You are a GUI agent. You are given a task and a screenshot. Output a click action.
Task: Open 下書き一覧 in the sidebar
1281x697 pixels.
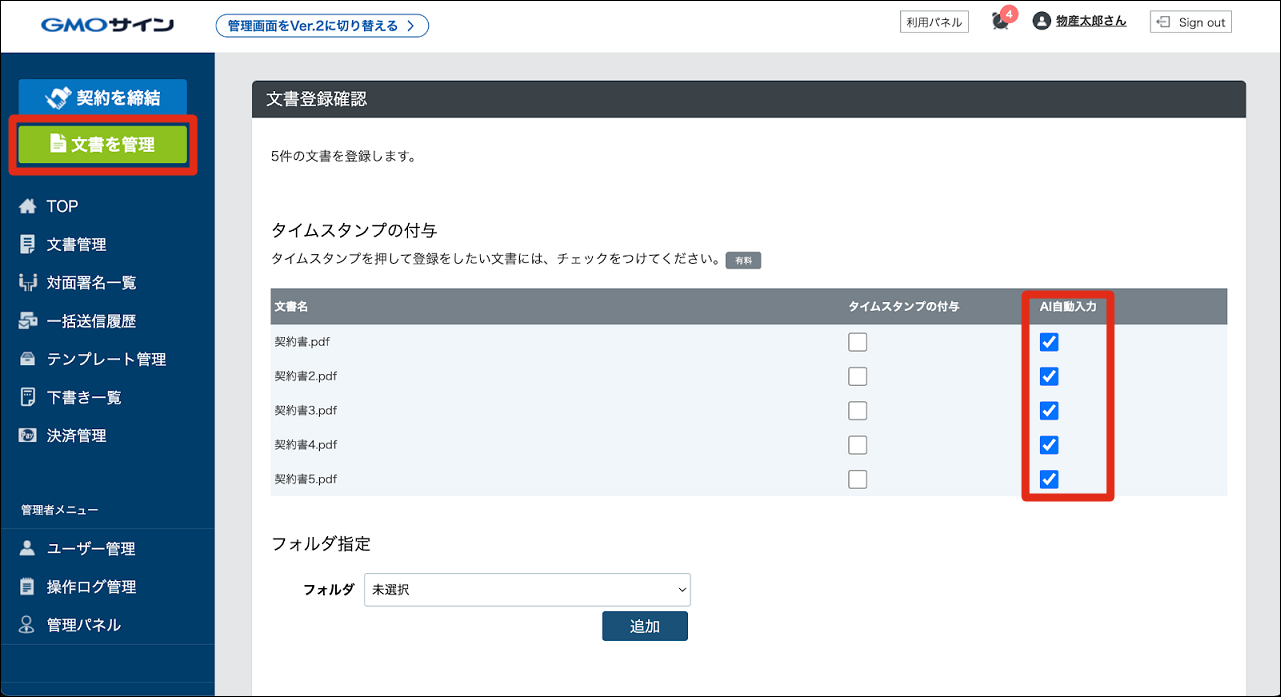(84, 397)
